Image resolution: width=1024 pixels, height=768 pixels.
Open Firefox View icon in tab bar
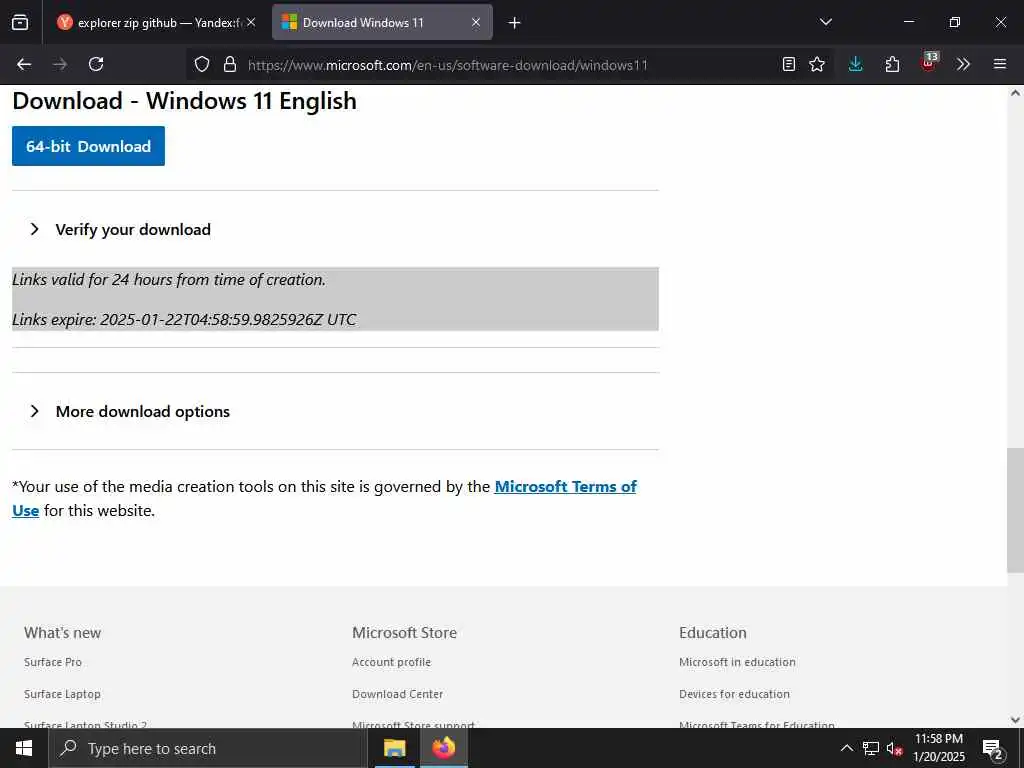(20, 22)
